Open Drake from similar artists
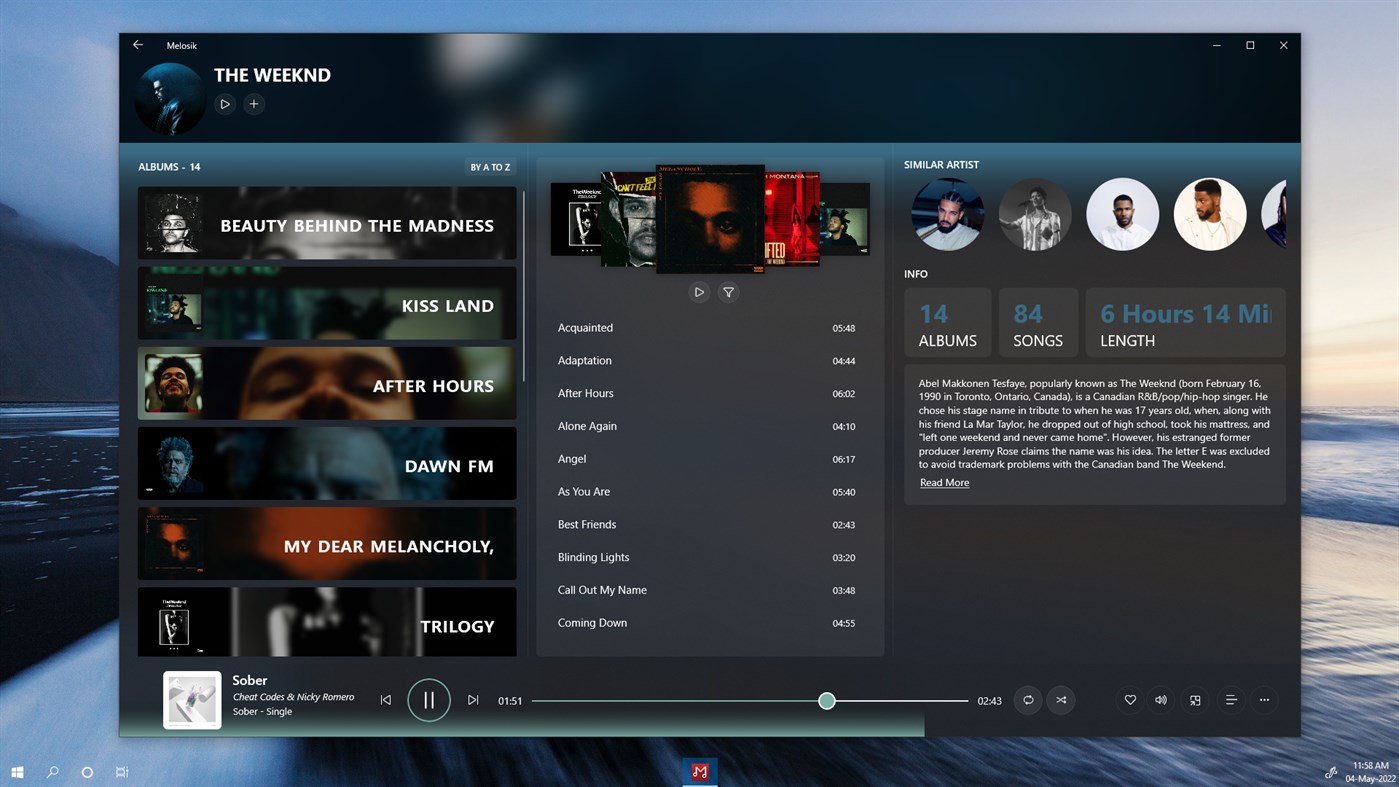Image resolution: width=1399 pixels, height=787 pixels. point(947,214)
